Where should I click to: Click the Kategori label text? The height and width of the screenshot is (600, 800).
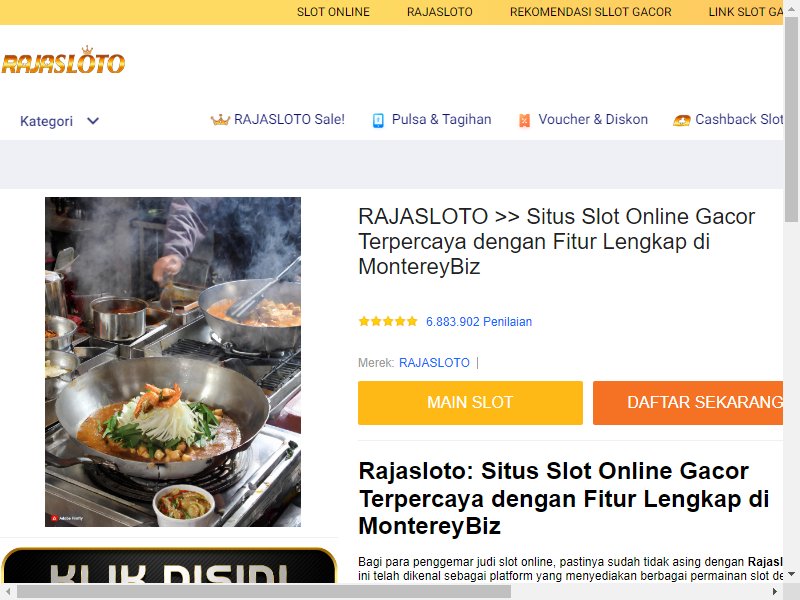[46, 121]
